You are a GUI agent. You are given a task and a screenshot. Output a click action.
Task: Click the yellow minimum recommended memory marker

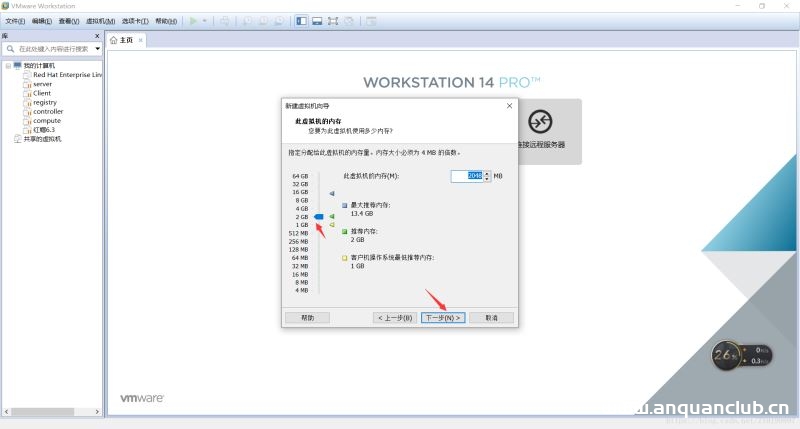point(332,225)
